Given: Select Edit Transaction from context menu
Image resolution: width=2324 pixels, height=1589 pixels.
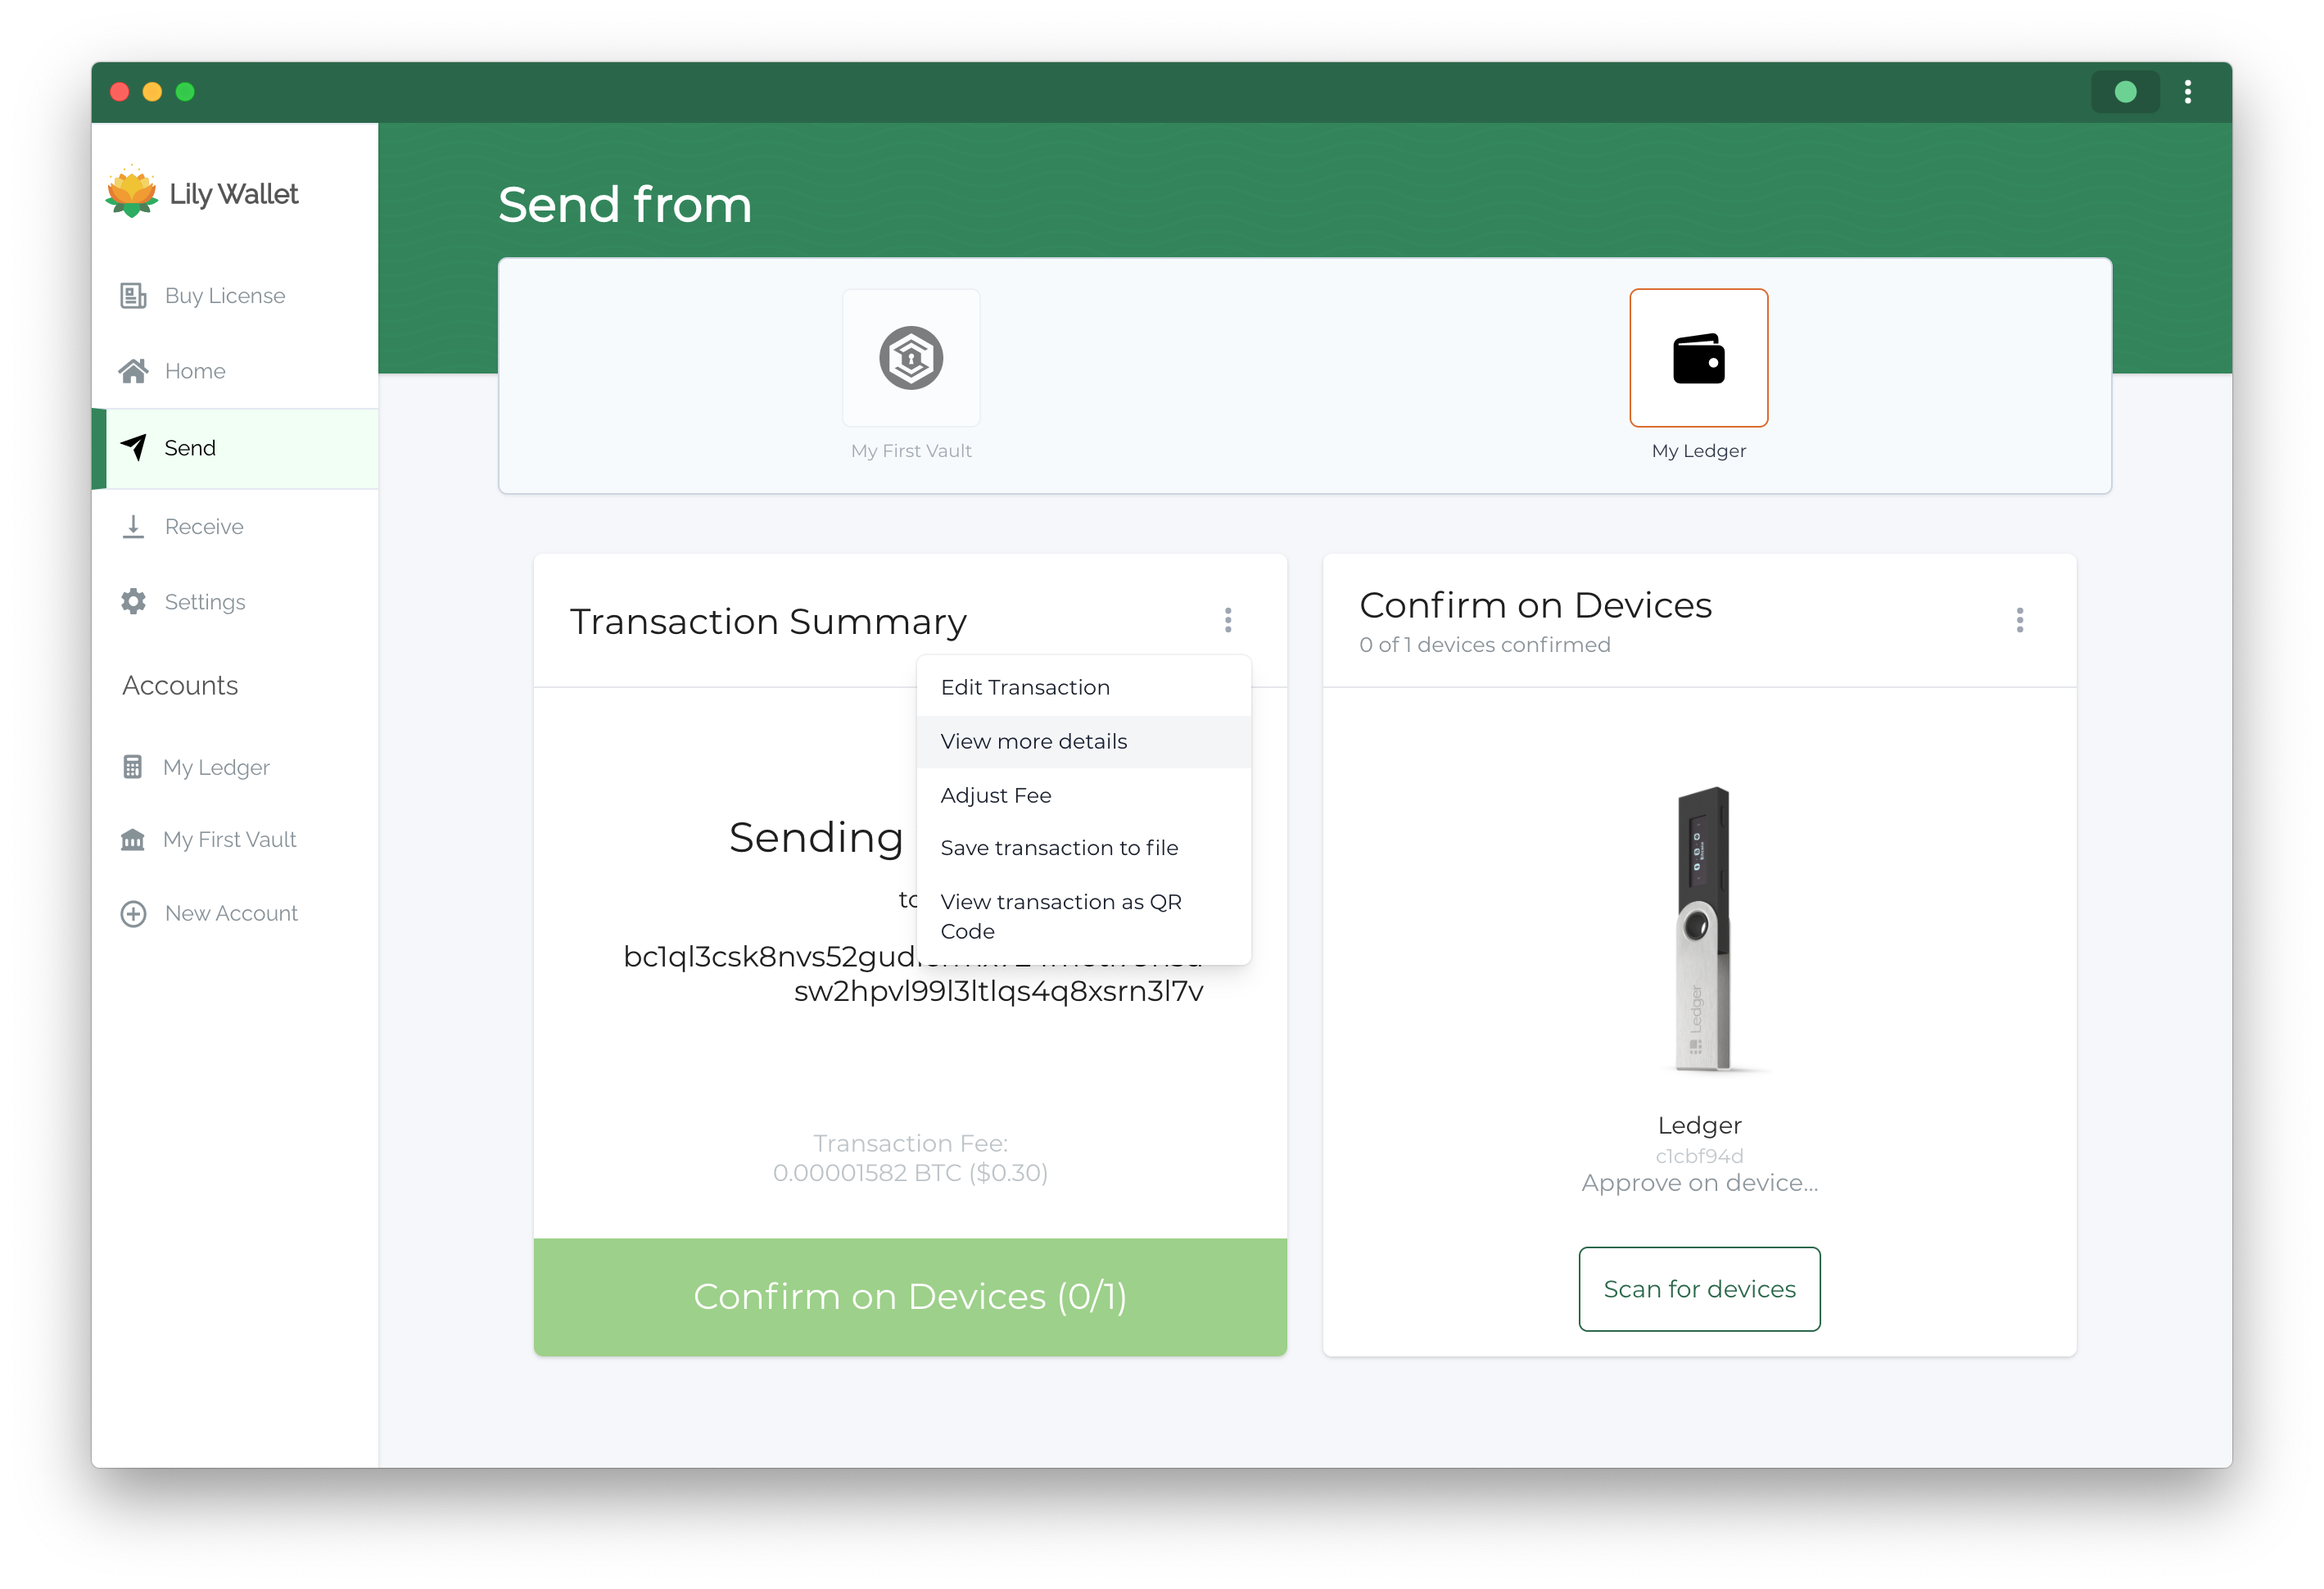Looking at the screenshot, I should click(1026, 687).
